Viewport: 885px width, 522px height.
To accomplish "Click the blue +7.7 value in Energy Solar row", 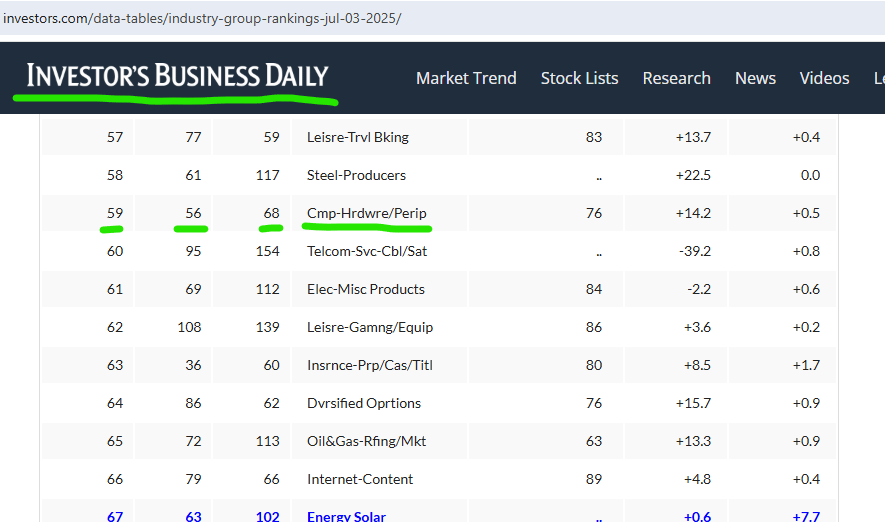I will (806, 516).
